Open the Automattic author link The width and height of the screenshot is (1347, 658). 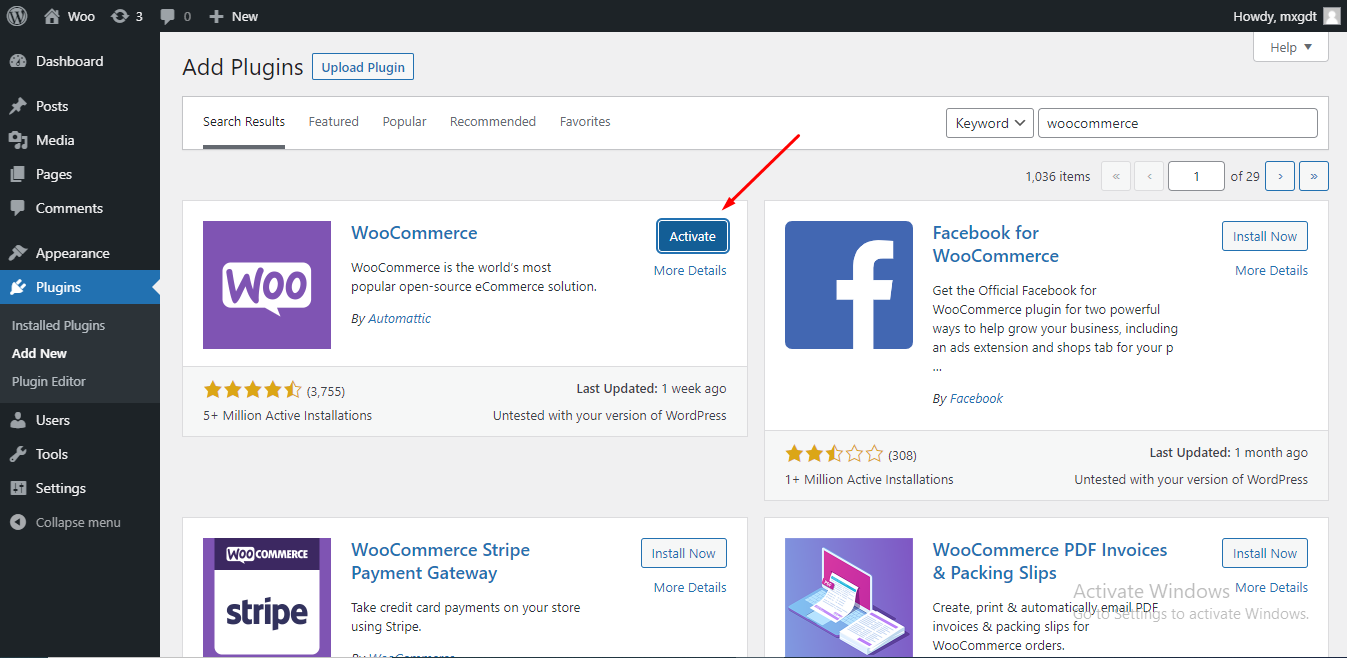400,318
